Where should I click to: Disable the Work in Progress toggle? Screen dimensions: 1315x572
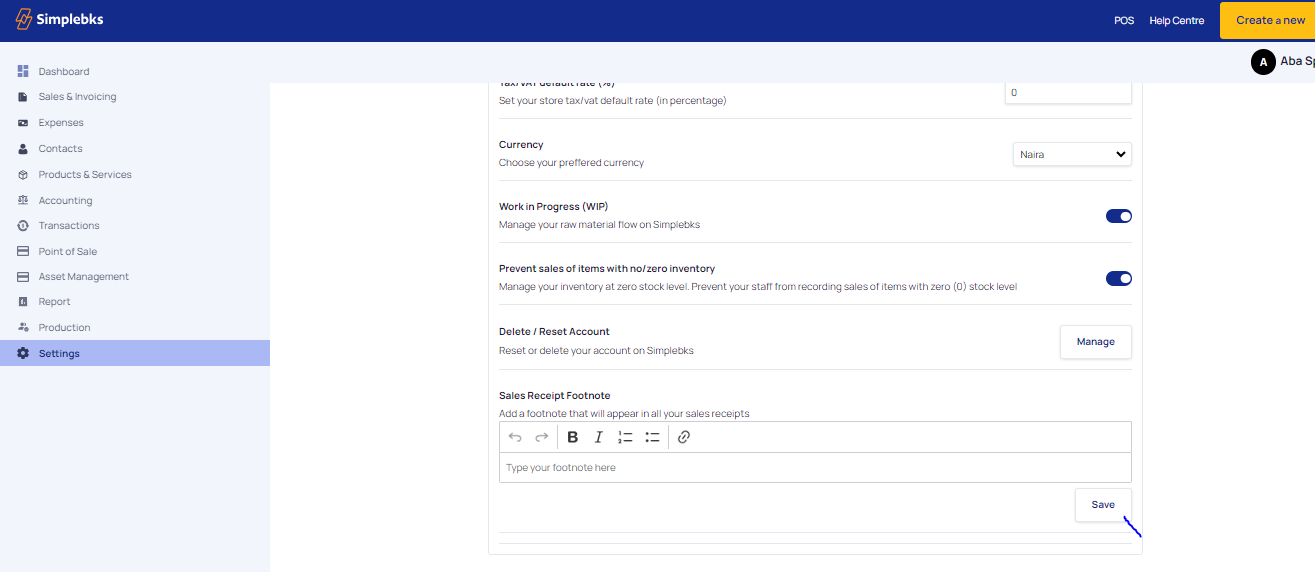1118,216
